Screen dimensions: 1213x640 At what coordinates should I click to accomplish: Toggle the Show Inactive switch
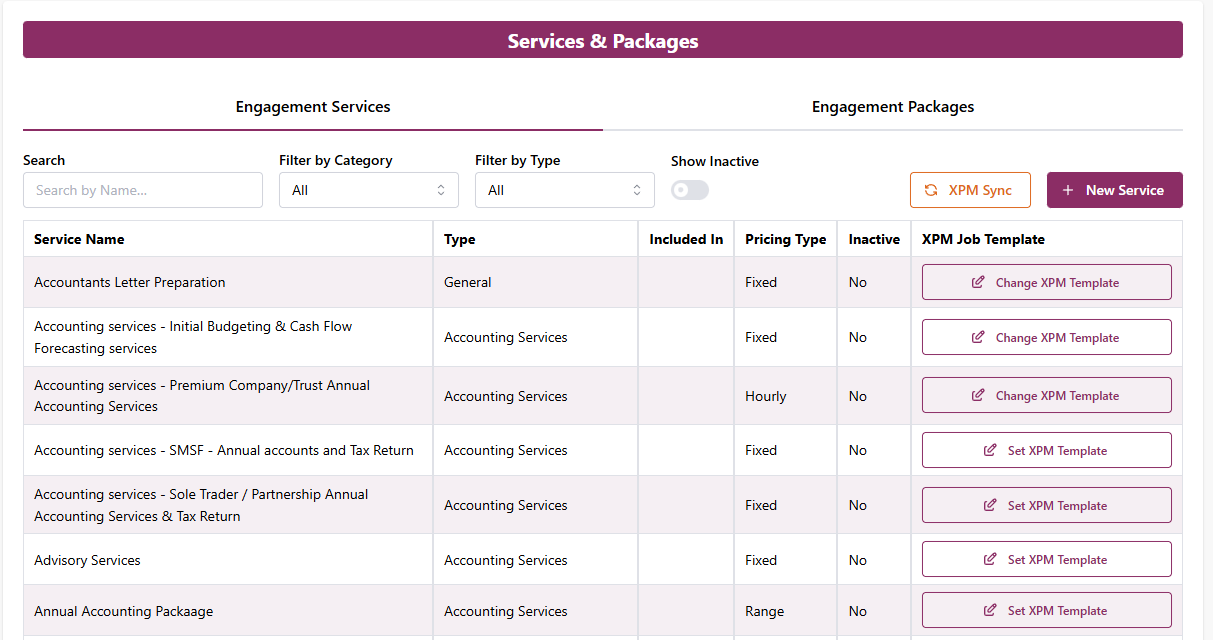pos(689,190)
